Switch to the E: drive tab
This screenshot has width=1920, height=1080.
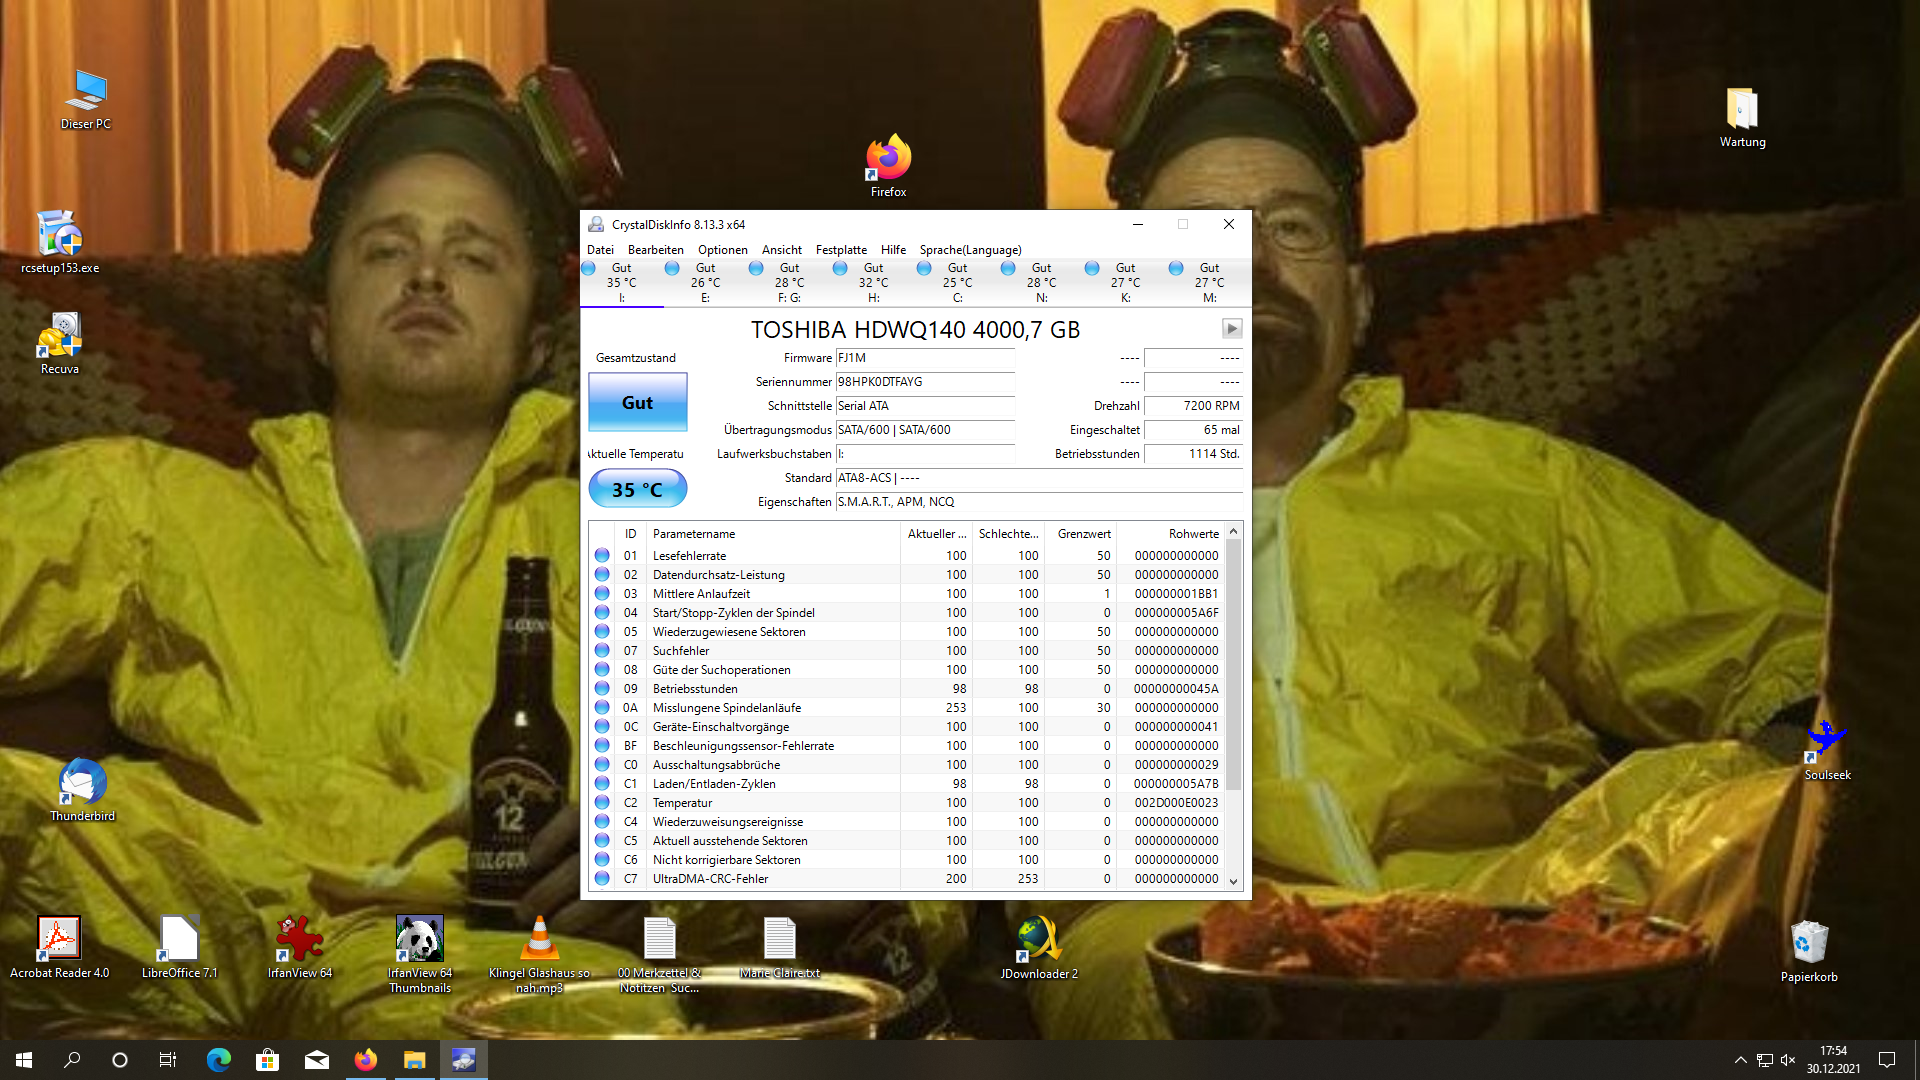coord(705,281)
